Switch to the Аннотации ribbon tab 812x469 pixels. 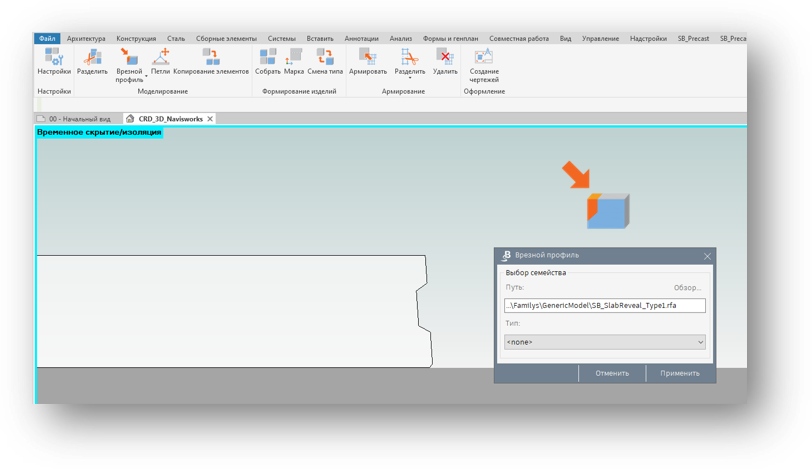tap(361, 39)
